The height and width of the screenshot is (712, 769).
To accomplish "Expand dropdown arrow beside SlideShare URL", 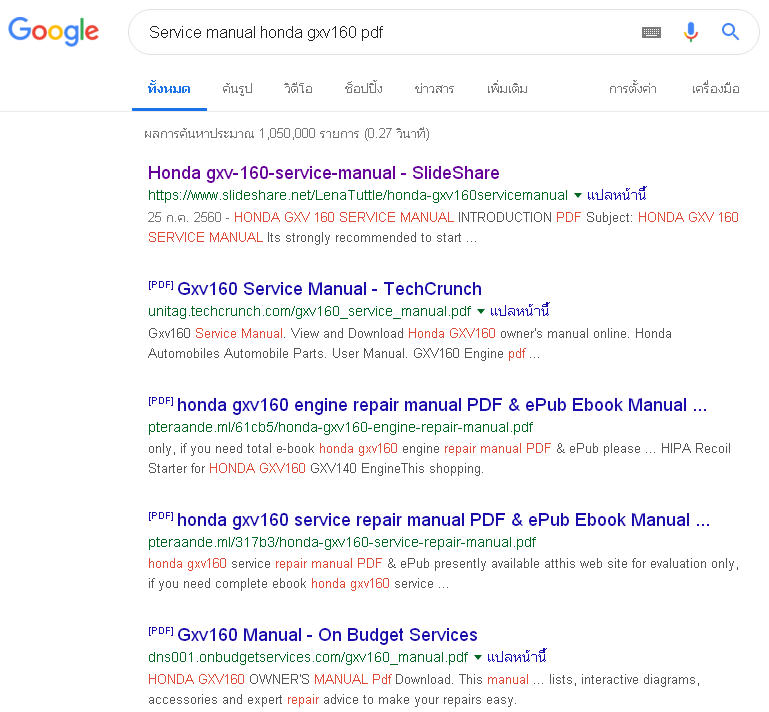I will coord(577,196).
